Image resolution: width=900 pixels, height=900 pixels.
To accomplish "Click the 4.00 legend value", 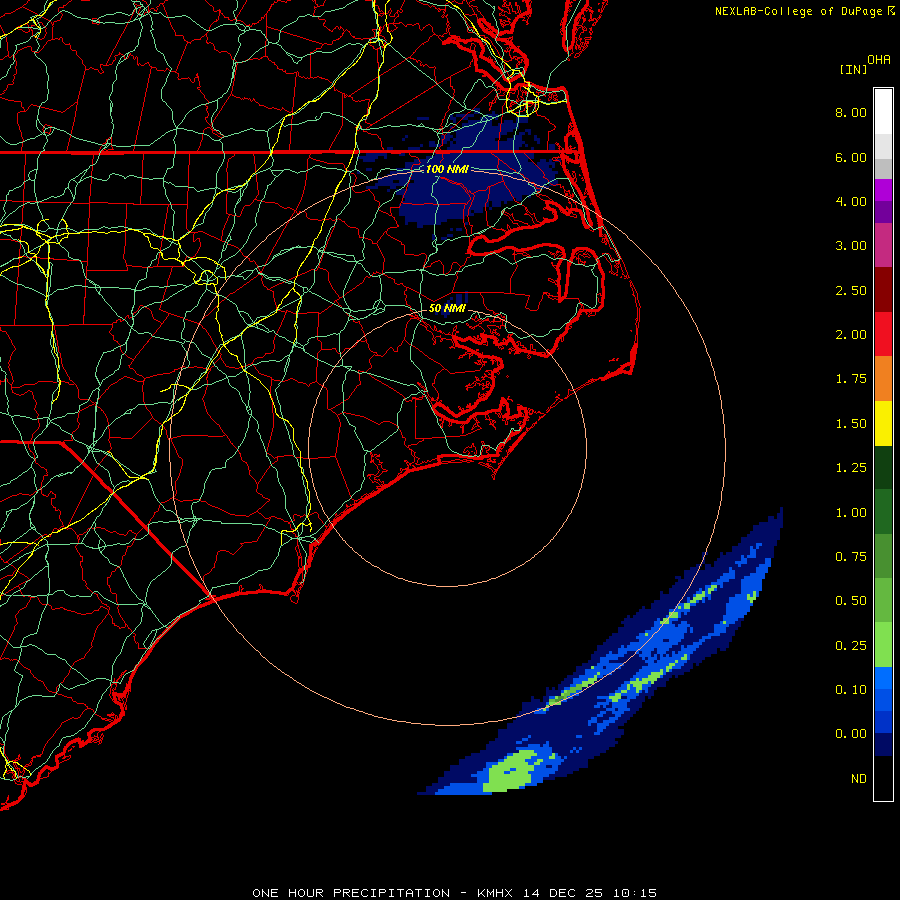I will coord(851,201).
